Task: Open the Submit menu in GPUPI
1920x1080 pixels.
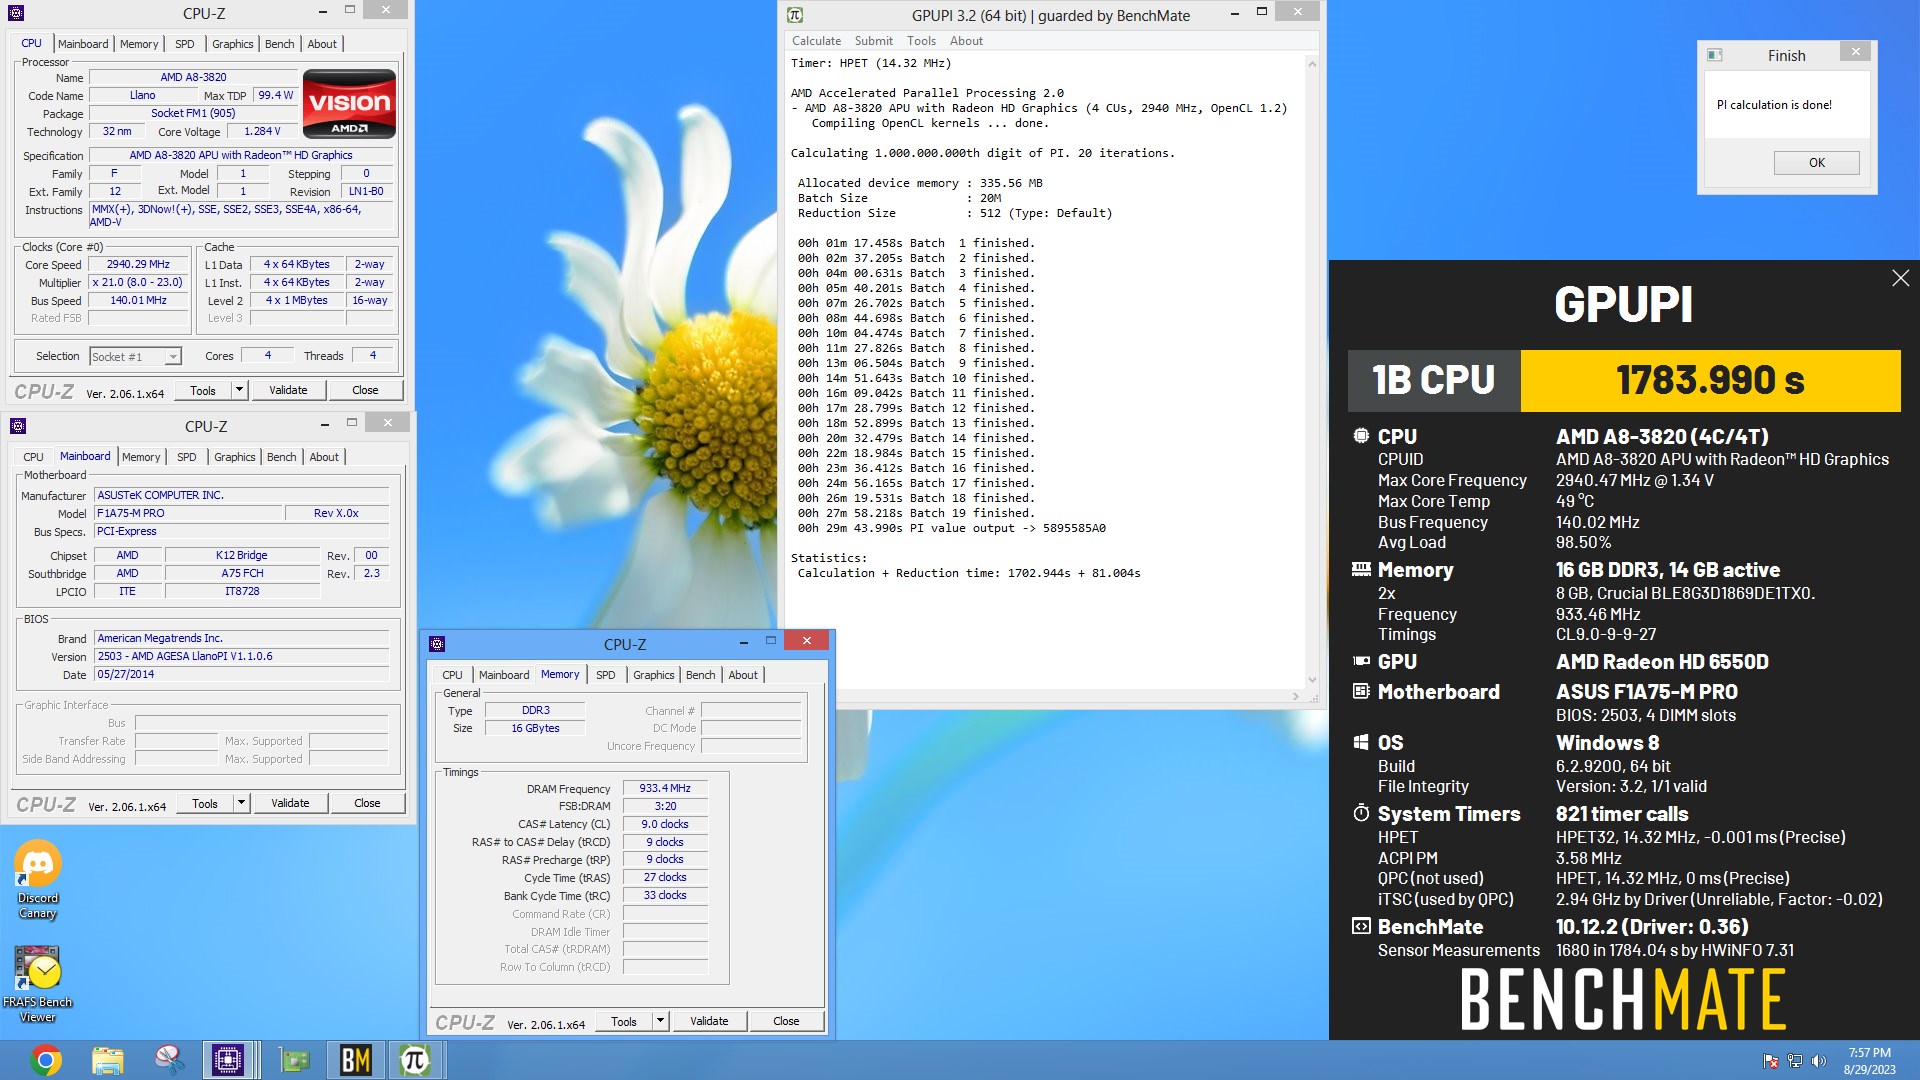Action: tap(873, 41)
